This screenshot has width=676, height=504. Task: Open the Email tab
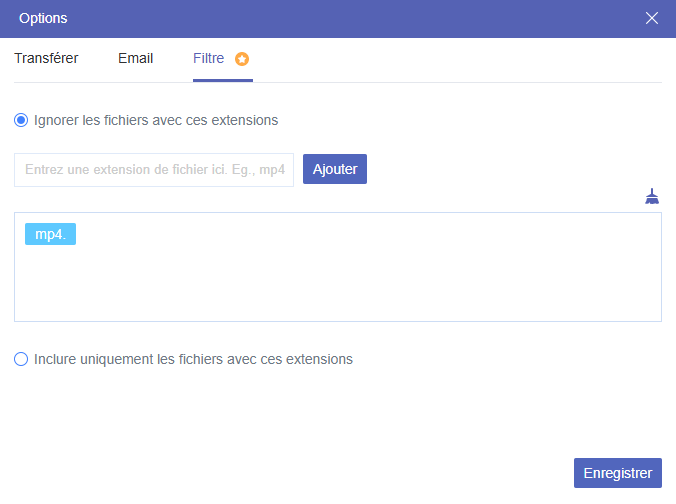tap(135, 58)
